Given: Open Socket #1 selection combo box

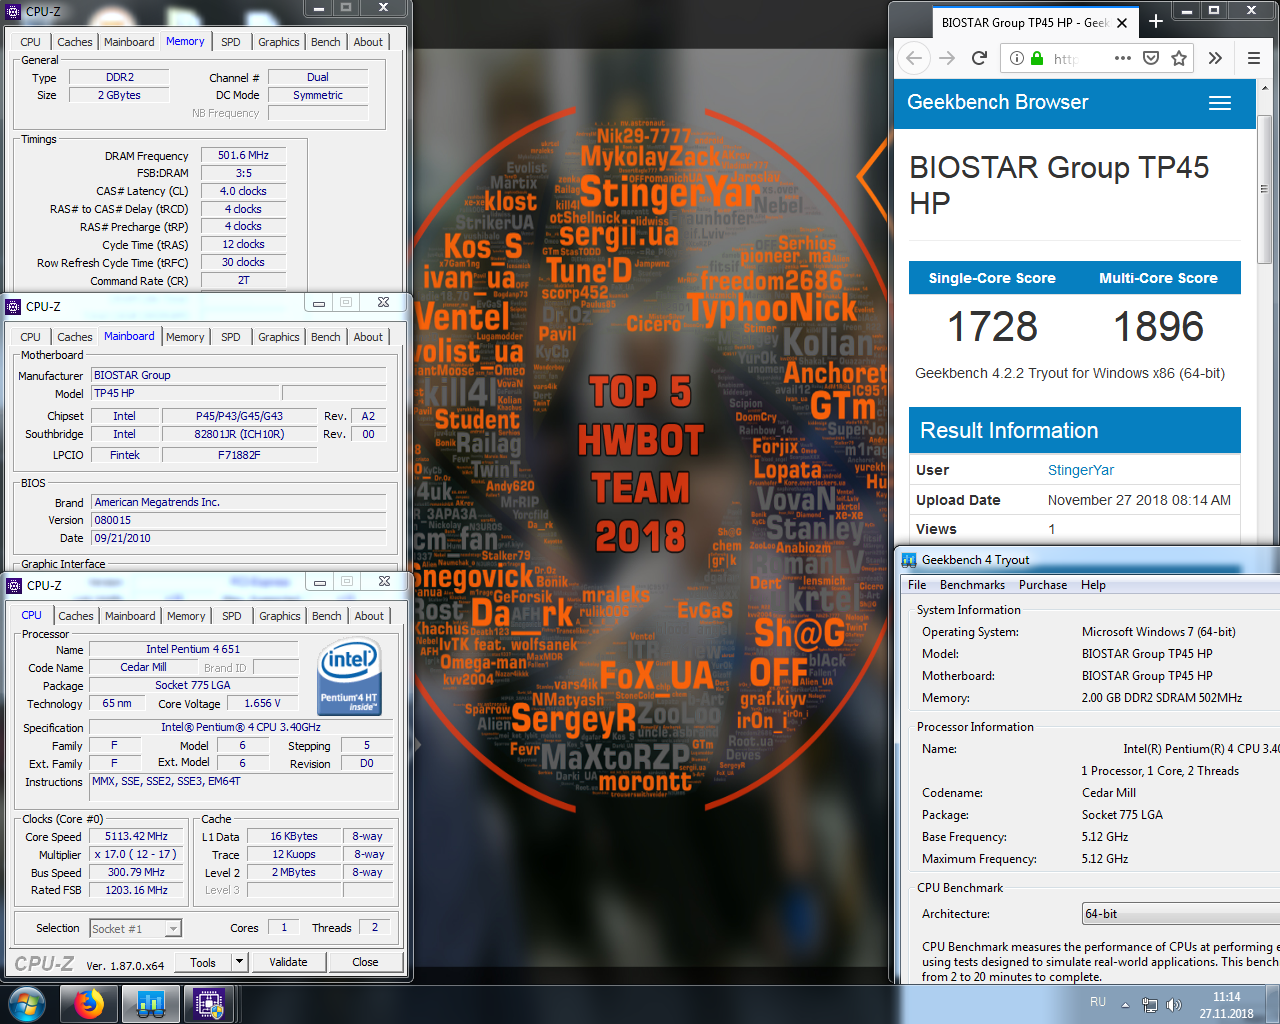Looking at the screenshot, I should (x=135, y=929).
